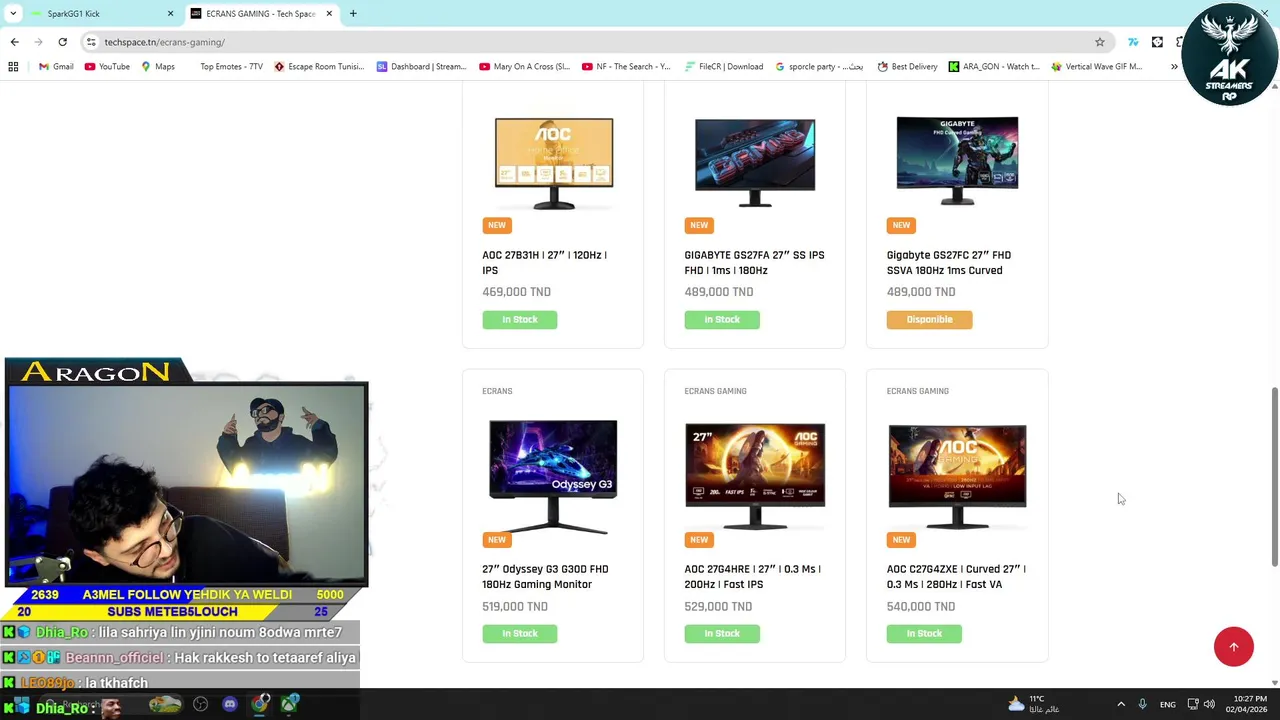Screen dimensions: 1280x720
Task: Show hidden system tray icons
Action: (1121, 704)
